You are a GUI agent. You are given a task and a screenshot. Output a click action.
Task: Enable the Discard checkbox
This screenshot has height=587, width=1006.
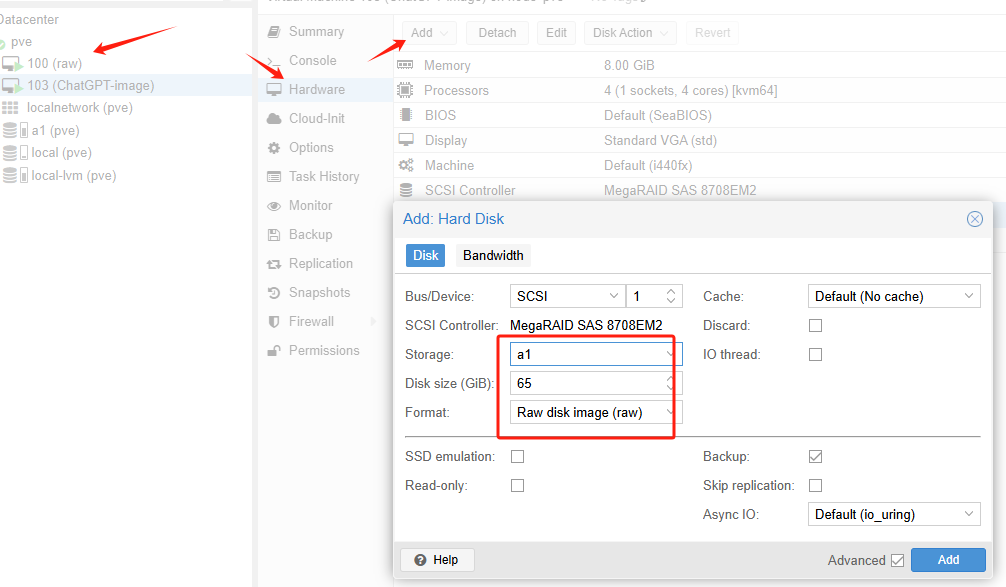coord(815,326)
